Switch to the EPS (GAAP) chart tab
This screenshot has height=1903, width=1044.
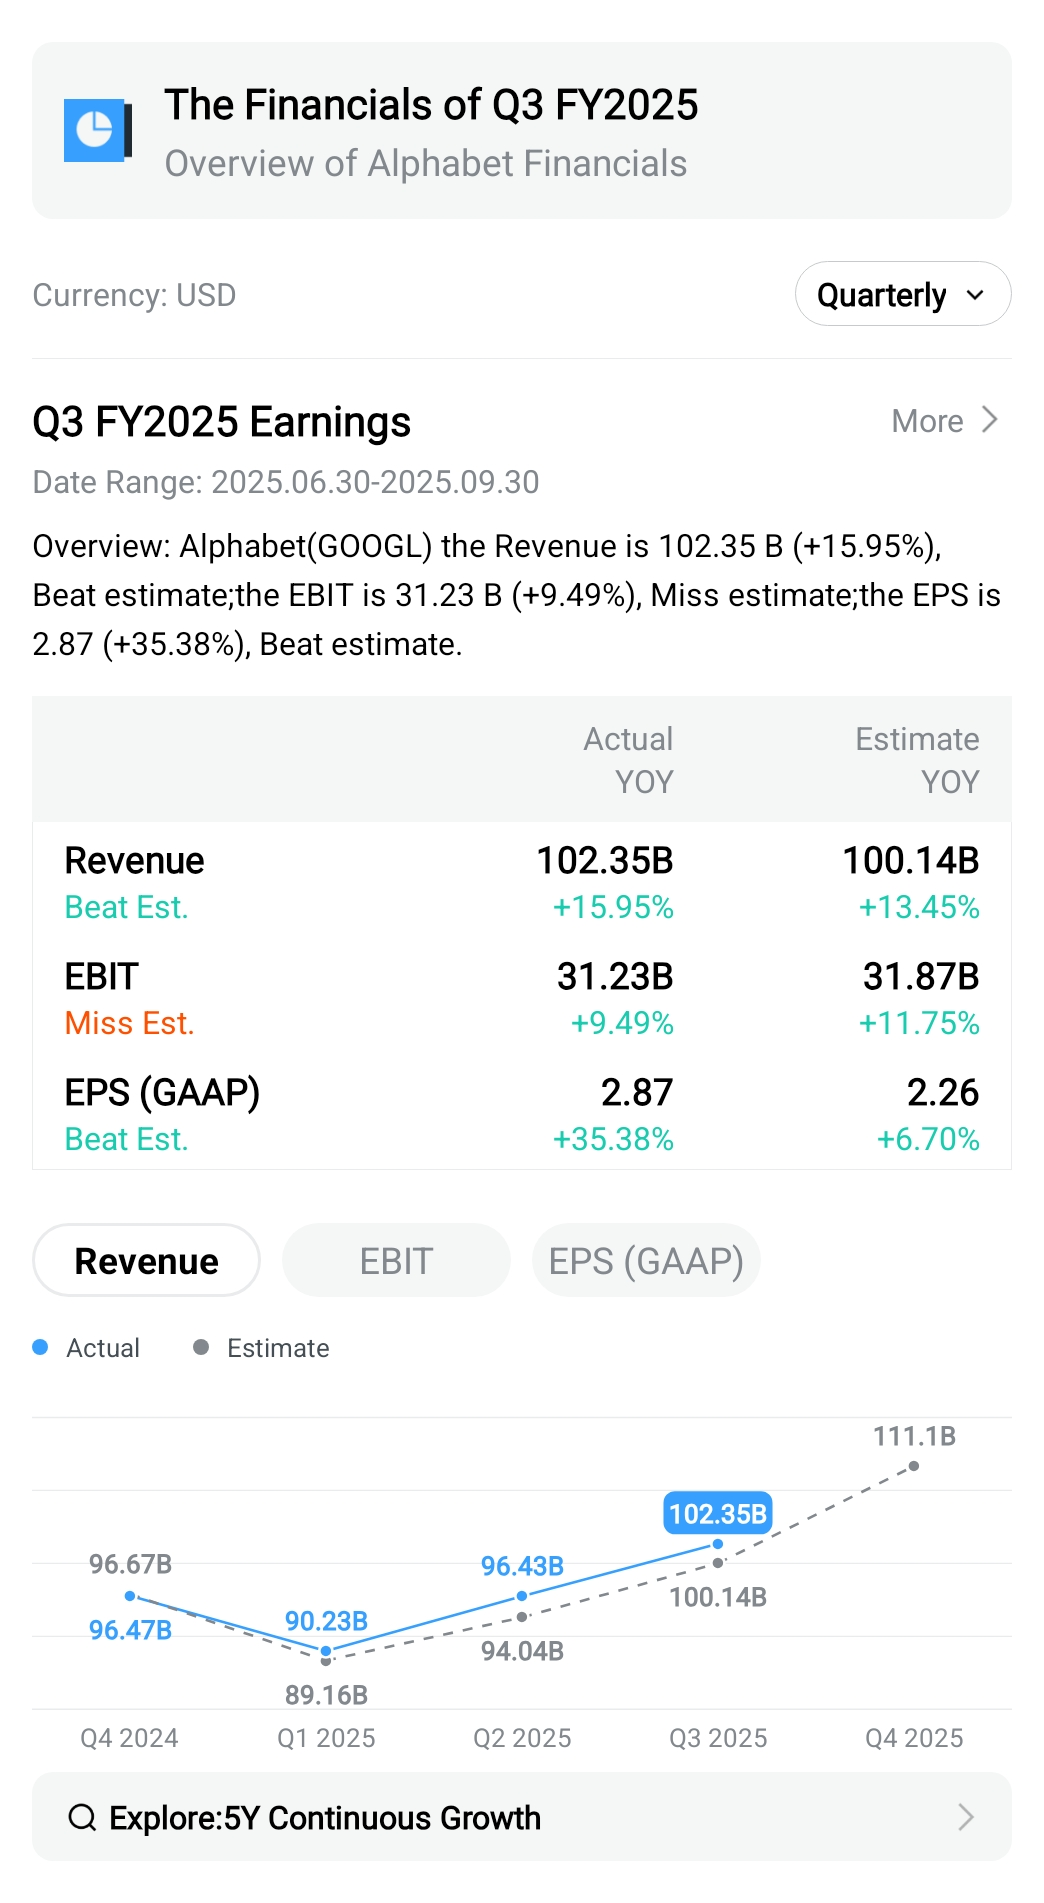[x=646, y=1261]
